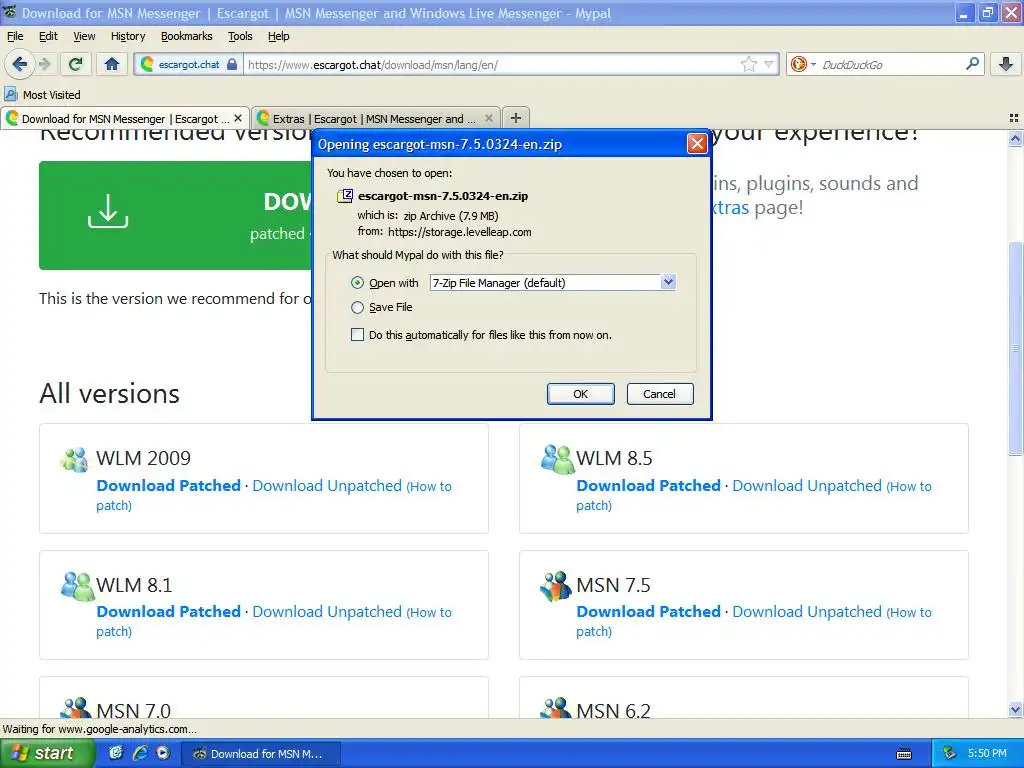Viewport: 1024px width, 768px height.
Task: Select the Open with radio button
Action: click(x=357, y=283)
